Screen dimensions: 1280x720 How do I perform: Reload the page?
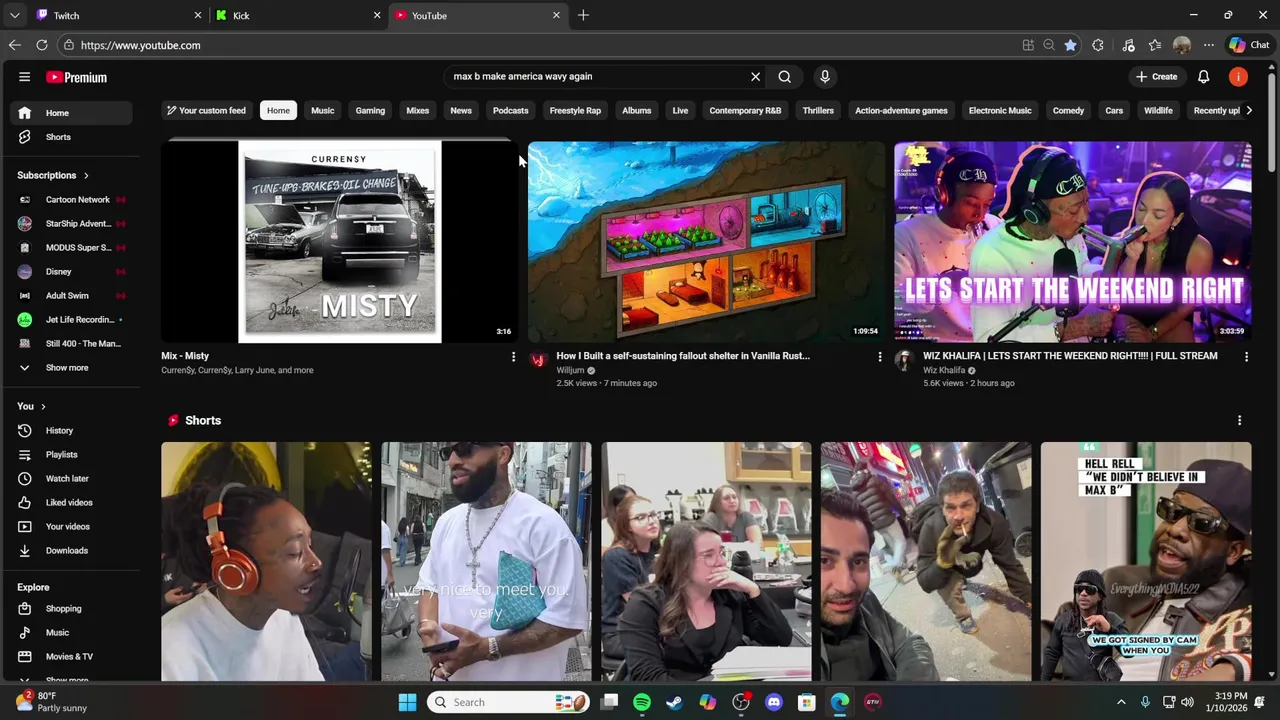click(42, 45)
